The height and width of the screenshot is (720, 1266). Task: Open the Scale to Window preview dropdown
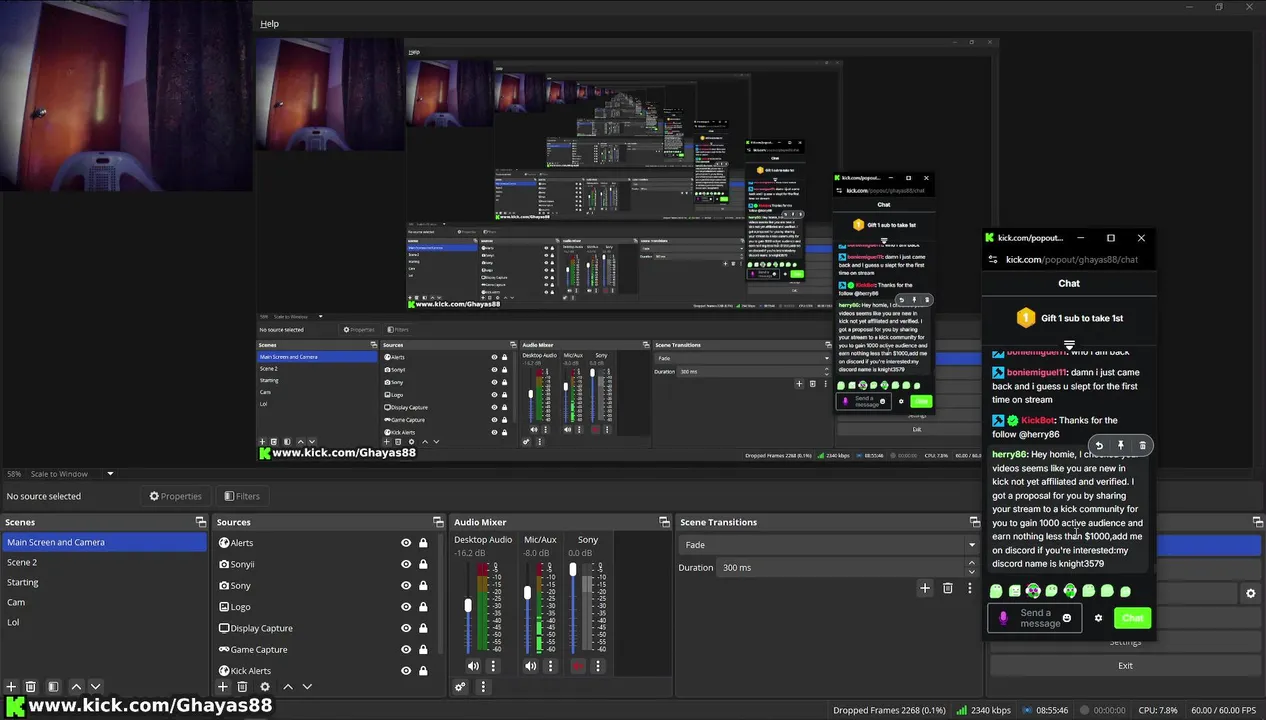[72, 474]
